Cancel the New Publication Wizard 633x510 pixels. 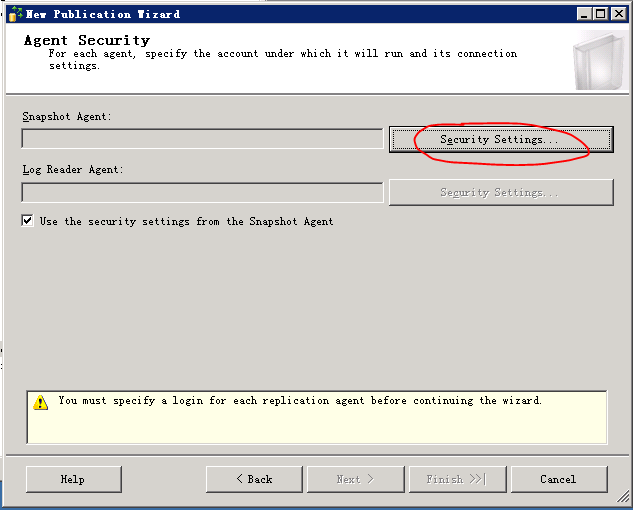559,479
